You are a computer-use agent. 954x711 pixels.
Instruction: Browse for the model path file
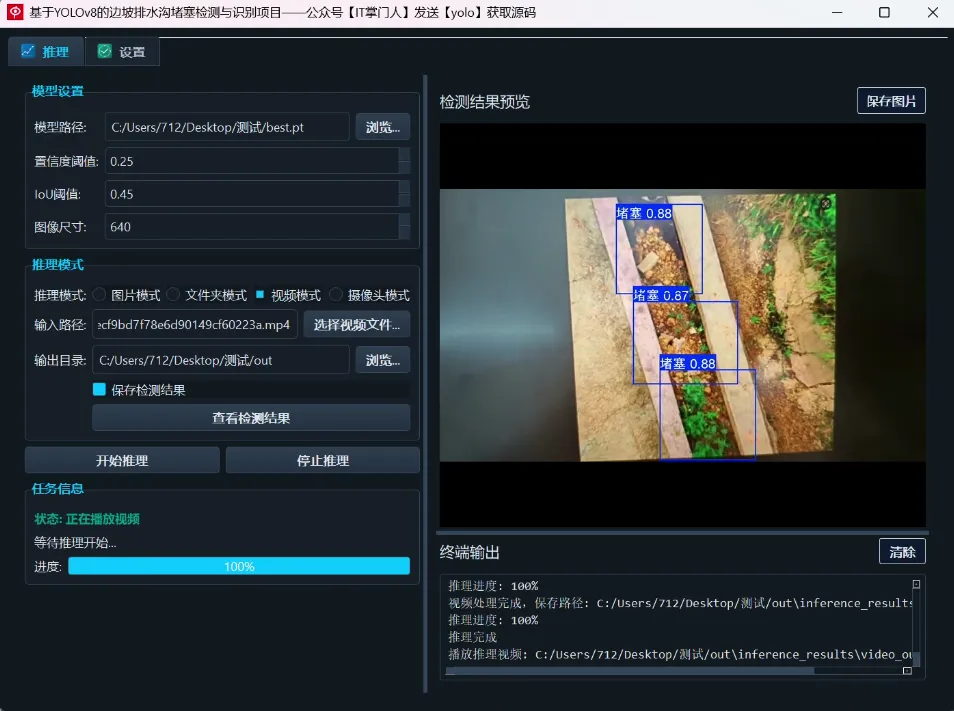tap(383, 127)
